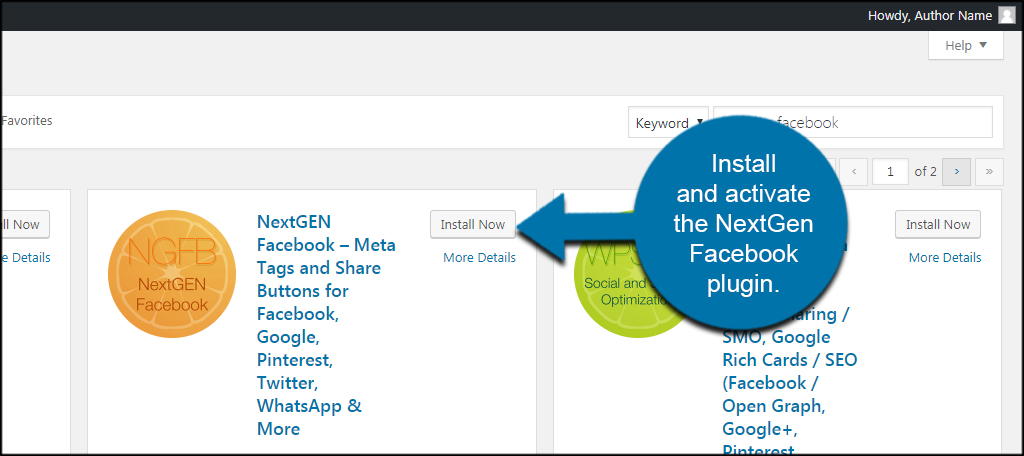Image resolution: width=1024 pixels, height=456 pixels.
Task: Open the NextGEN Facebook plugin title link
Action: tap(327, 325)
